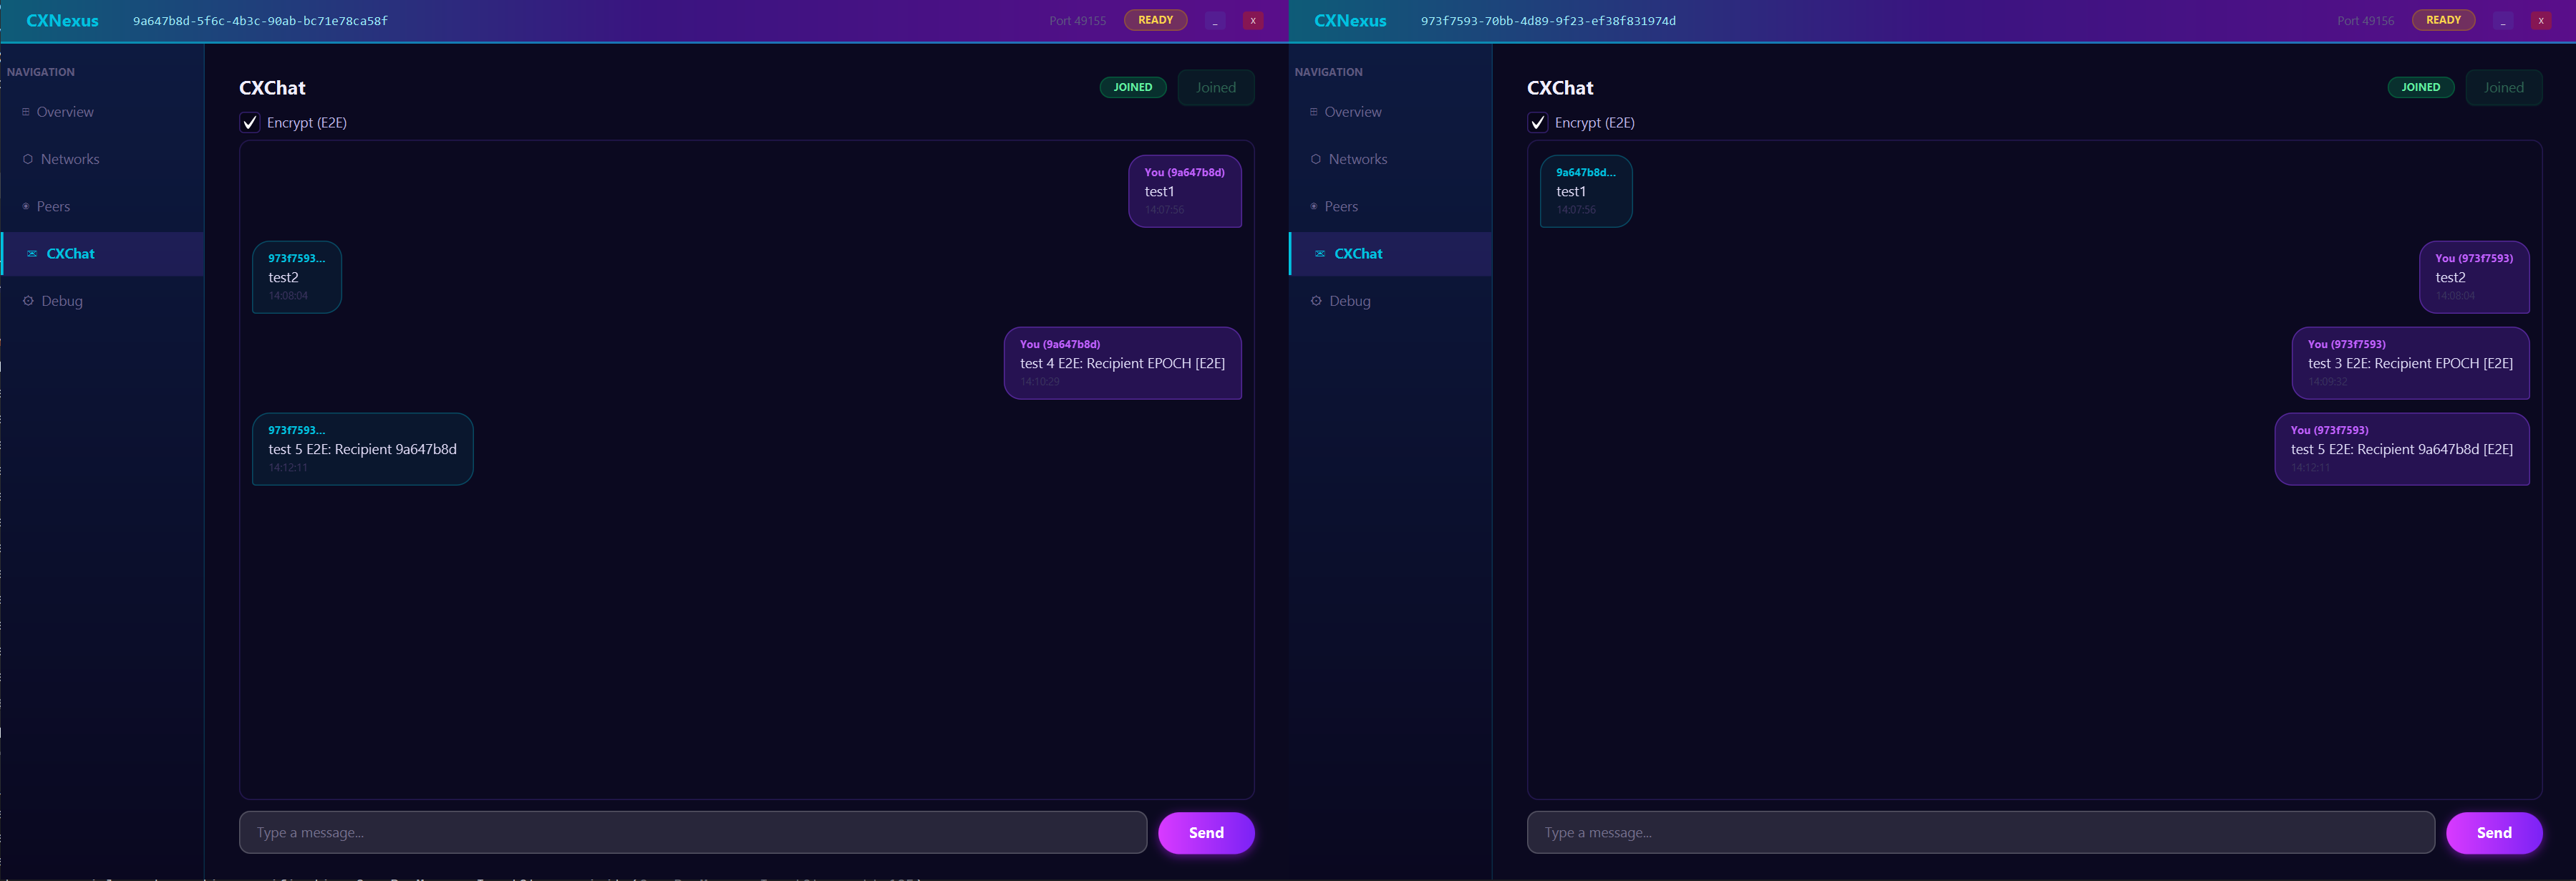Image resolution: width=2576 pixels, height=881 pixels.
Task: Click the Joined button in right window
Action: (2504, 88)
